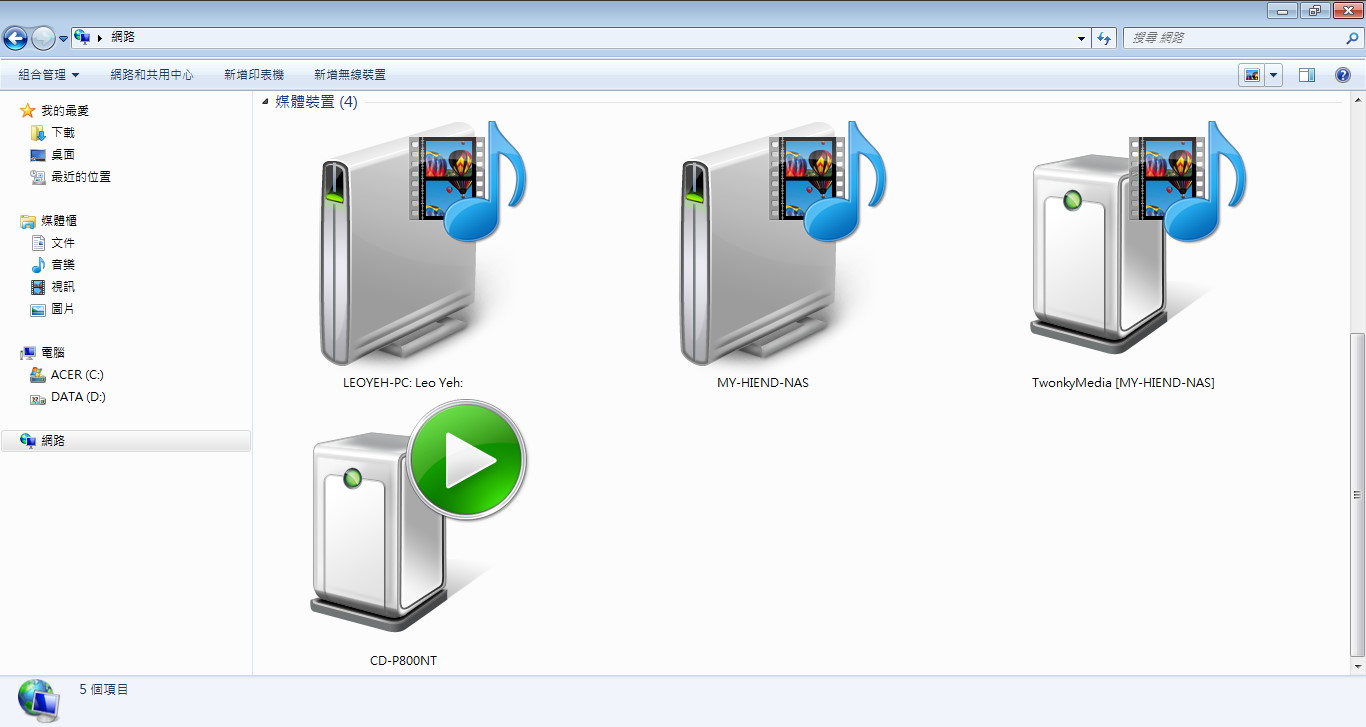This screenshot has height=727, width=1366.
Task: Click the pictures icon beside 圖片
Action: (38, 309)
